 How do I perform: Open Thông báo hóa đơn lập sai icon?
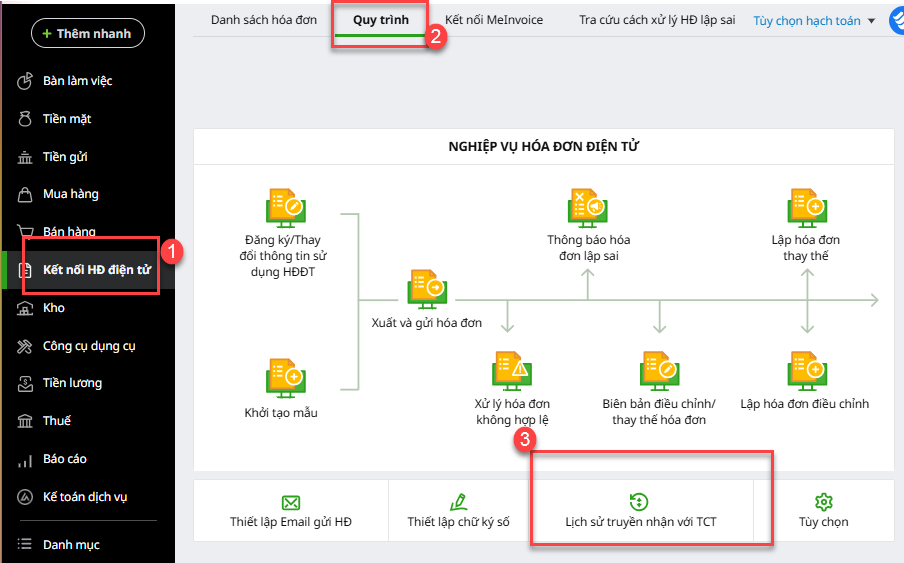tap(588, 208)
